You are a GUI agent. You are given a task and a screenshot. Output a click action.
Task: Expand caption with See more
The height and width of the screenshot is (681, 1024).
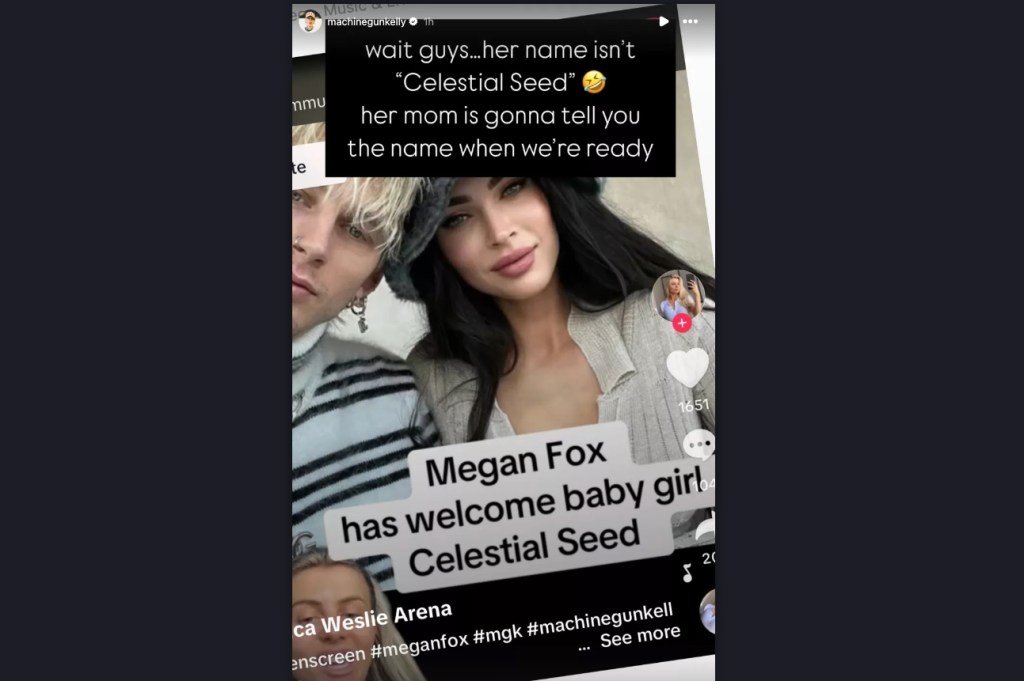(640, 637)
